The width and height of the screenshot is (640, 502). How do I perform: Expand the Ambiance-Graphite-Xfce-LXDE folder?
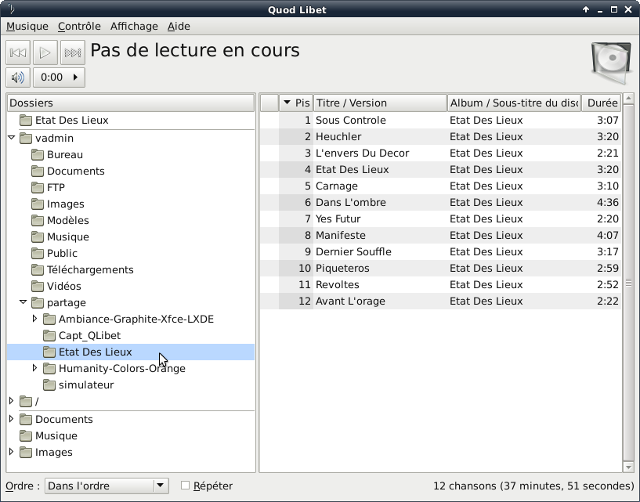tap(35, 319)
